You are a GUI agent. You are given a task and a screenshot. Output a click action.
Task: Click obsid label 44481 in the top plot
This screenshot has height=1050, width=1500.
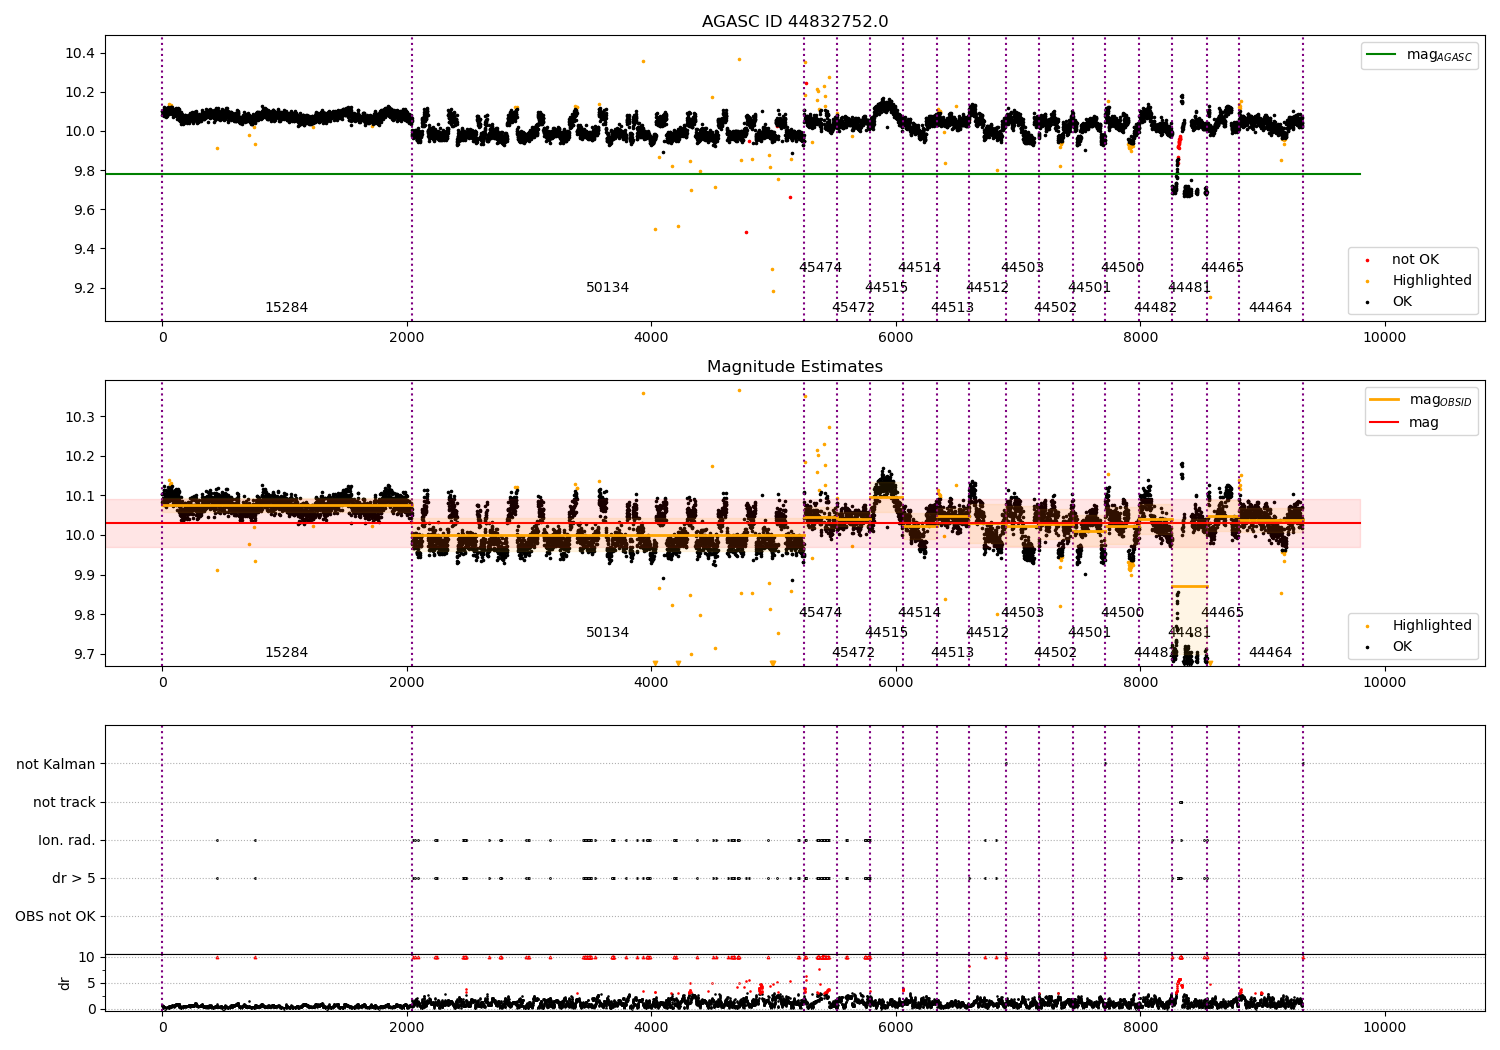pyautogui.click(x=1189, y=288)
